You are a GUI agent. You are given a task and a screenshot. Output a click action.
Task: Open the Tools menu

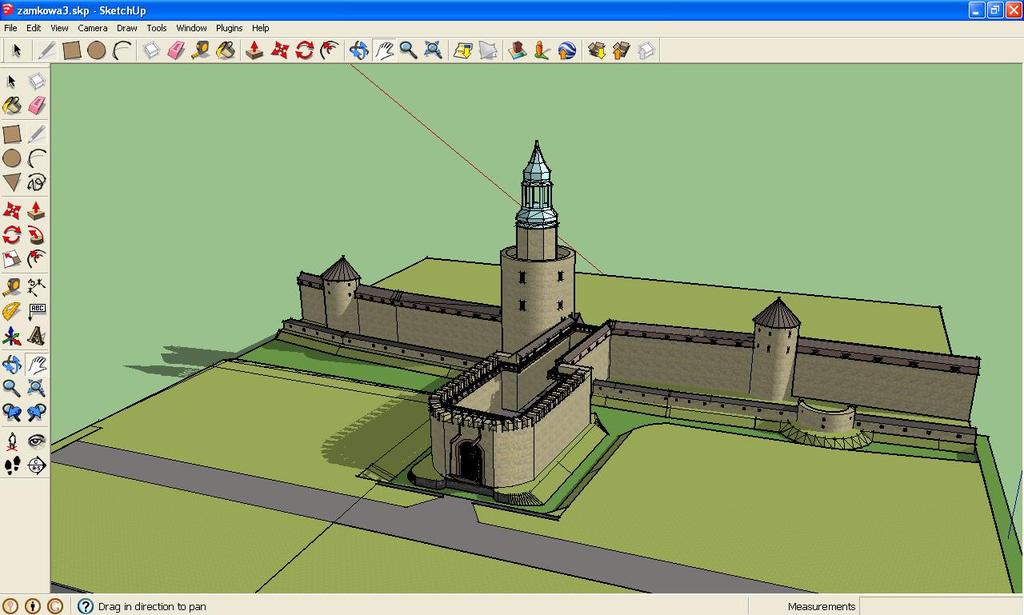click(x=156, y=28)
